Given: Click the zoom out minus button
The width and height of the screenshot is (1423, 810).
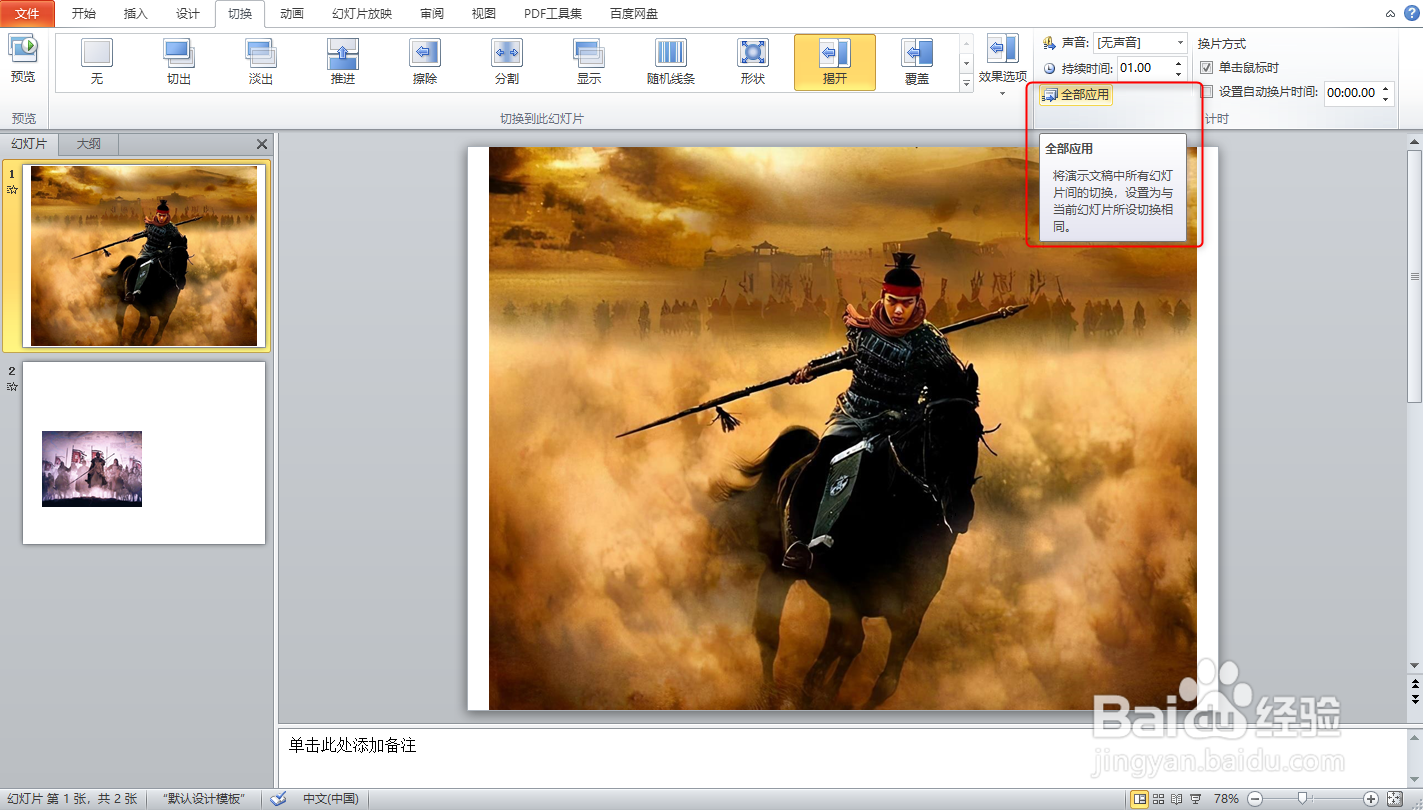Looking at the screenshot, I should coord(1255,799).
